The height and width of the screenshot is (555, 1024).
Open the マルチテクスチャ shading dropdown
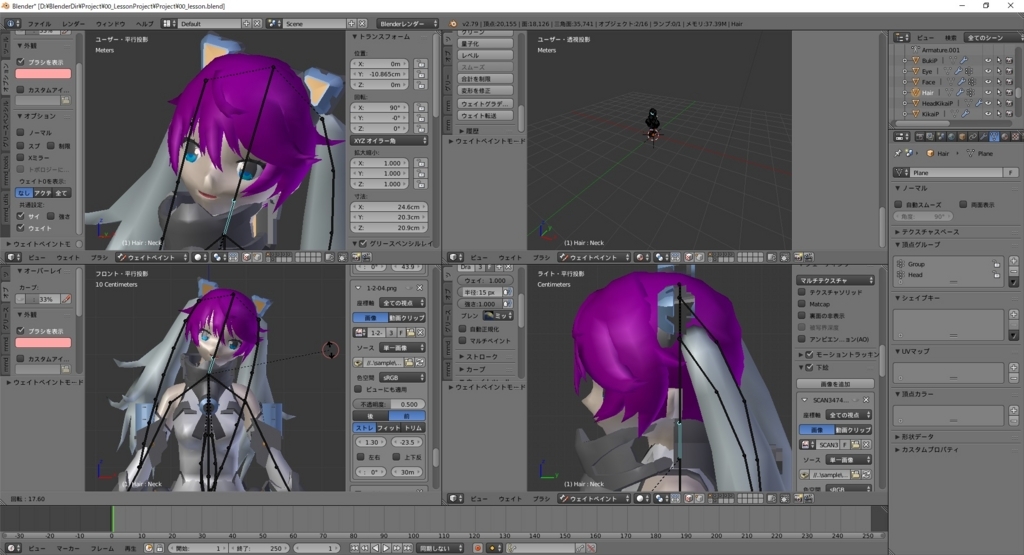coord(835,280)
